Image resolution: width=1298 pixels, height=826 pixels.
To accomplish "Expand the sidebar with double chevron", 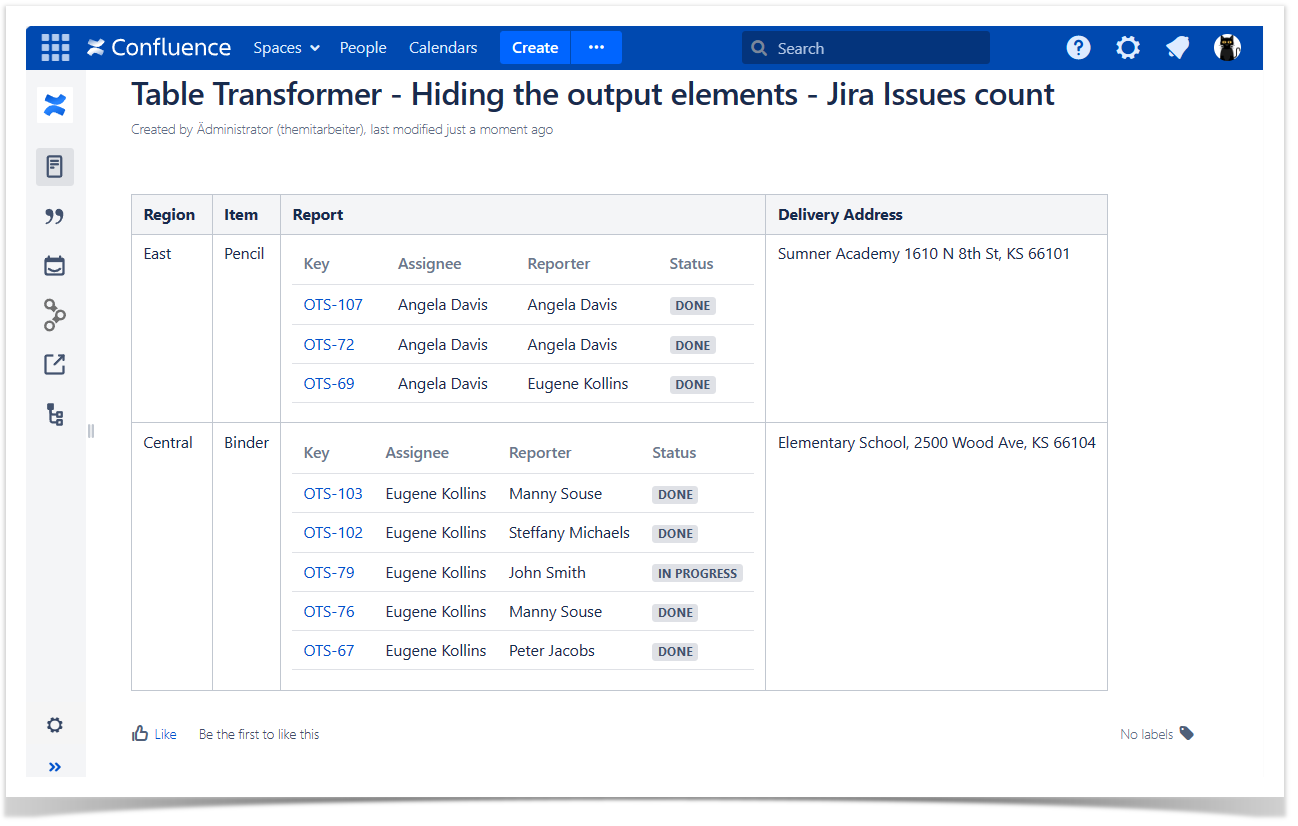I will point(55,767).
